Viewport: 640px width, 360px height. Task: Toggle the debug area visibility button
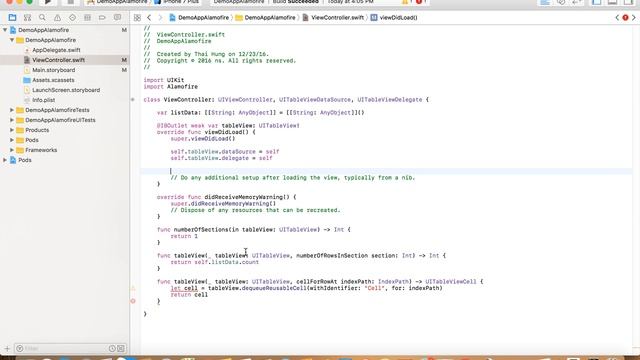612,2
